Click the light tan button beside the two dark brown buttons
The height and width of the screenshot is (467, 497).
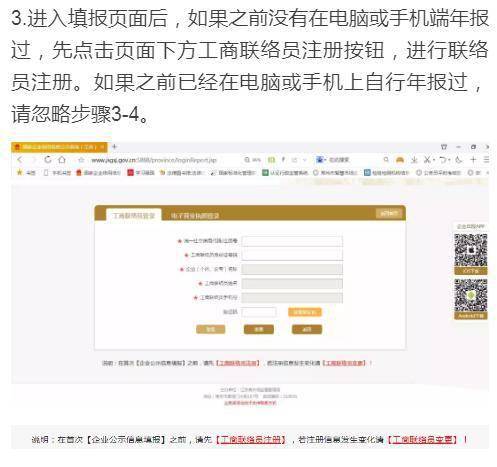[x=211, y=329]
